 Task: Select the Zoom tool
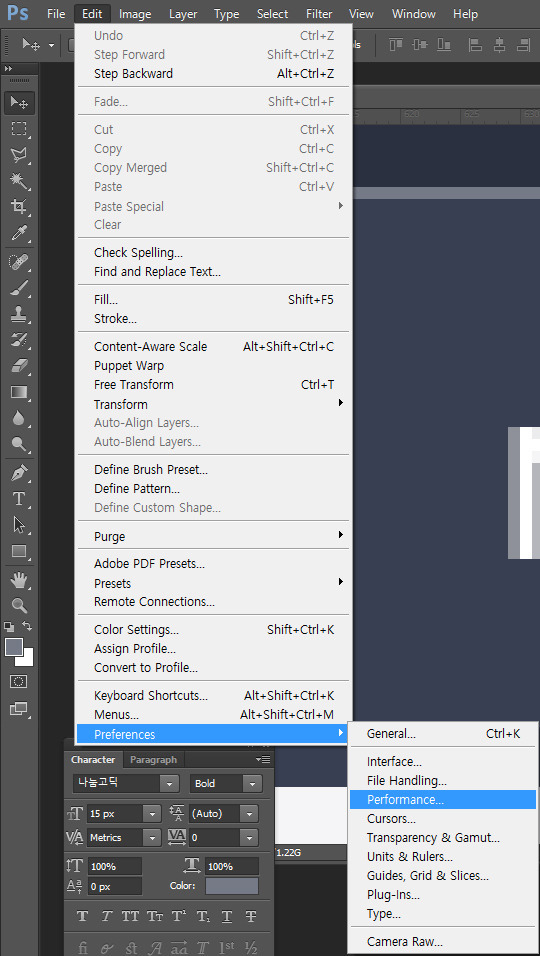[x=19, y=605]
